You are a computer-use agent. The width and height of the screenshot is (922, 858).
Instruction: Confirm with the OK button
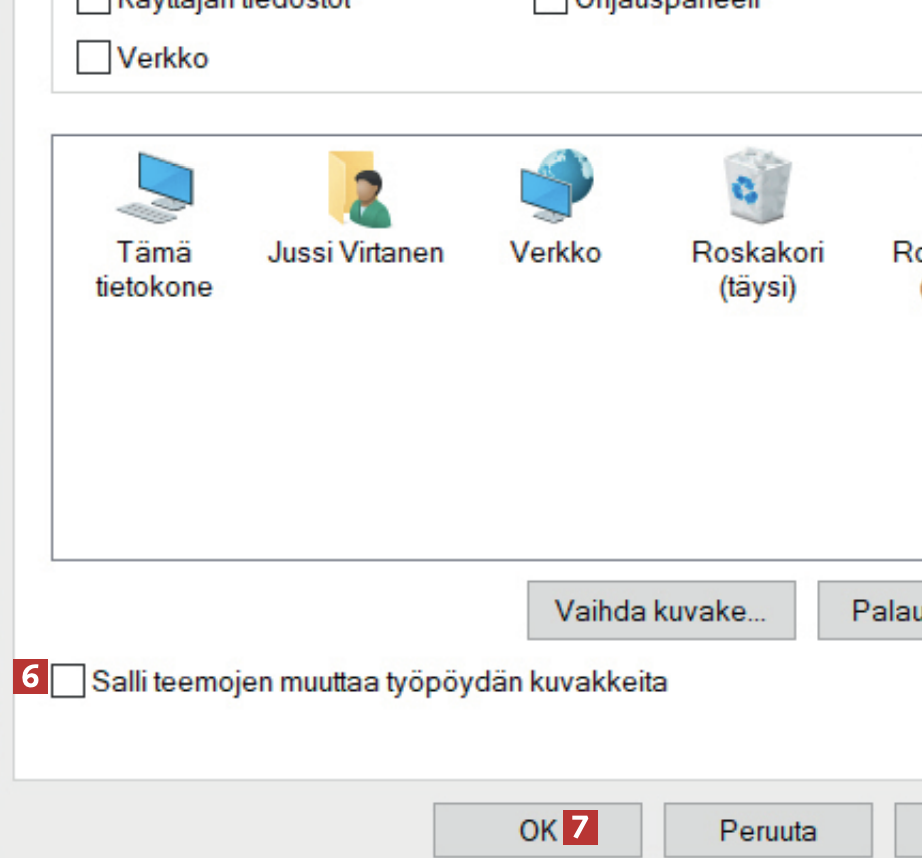pyautogui.click(x=537, y=830)
